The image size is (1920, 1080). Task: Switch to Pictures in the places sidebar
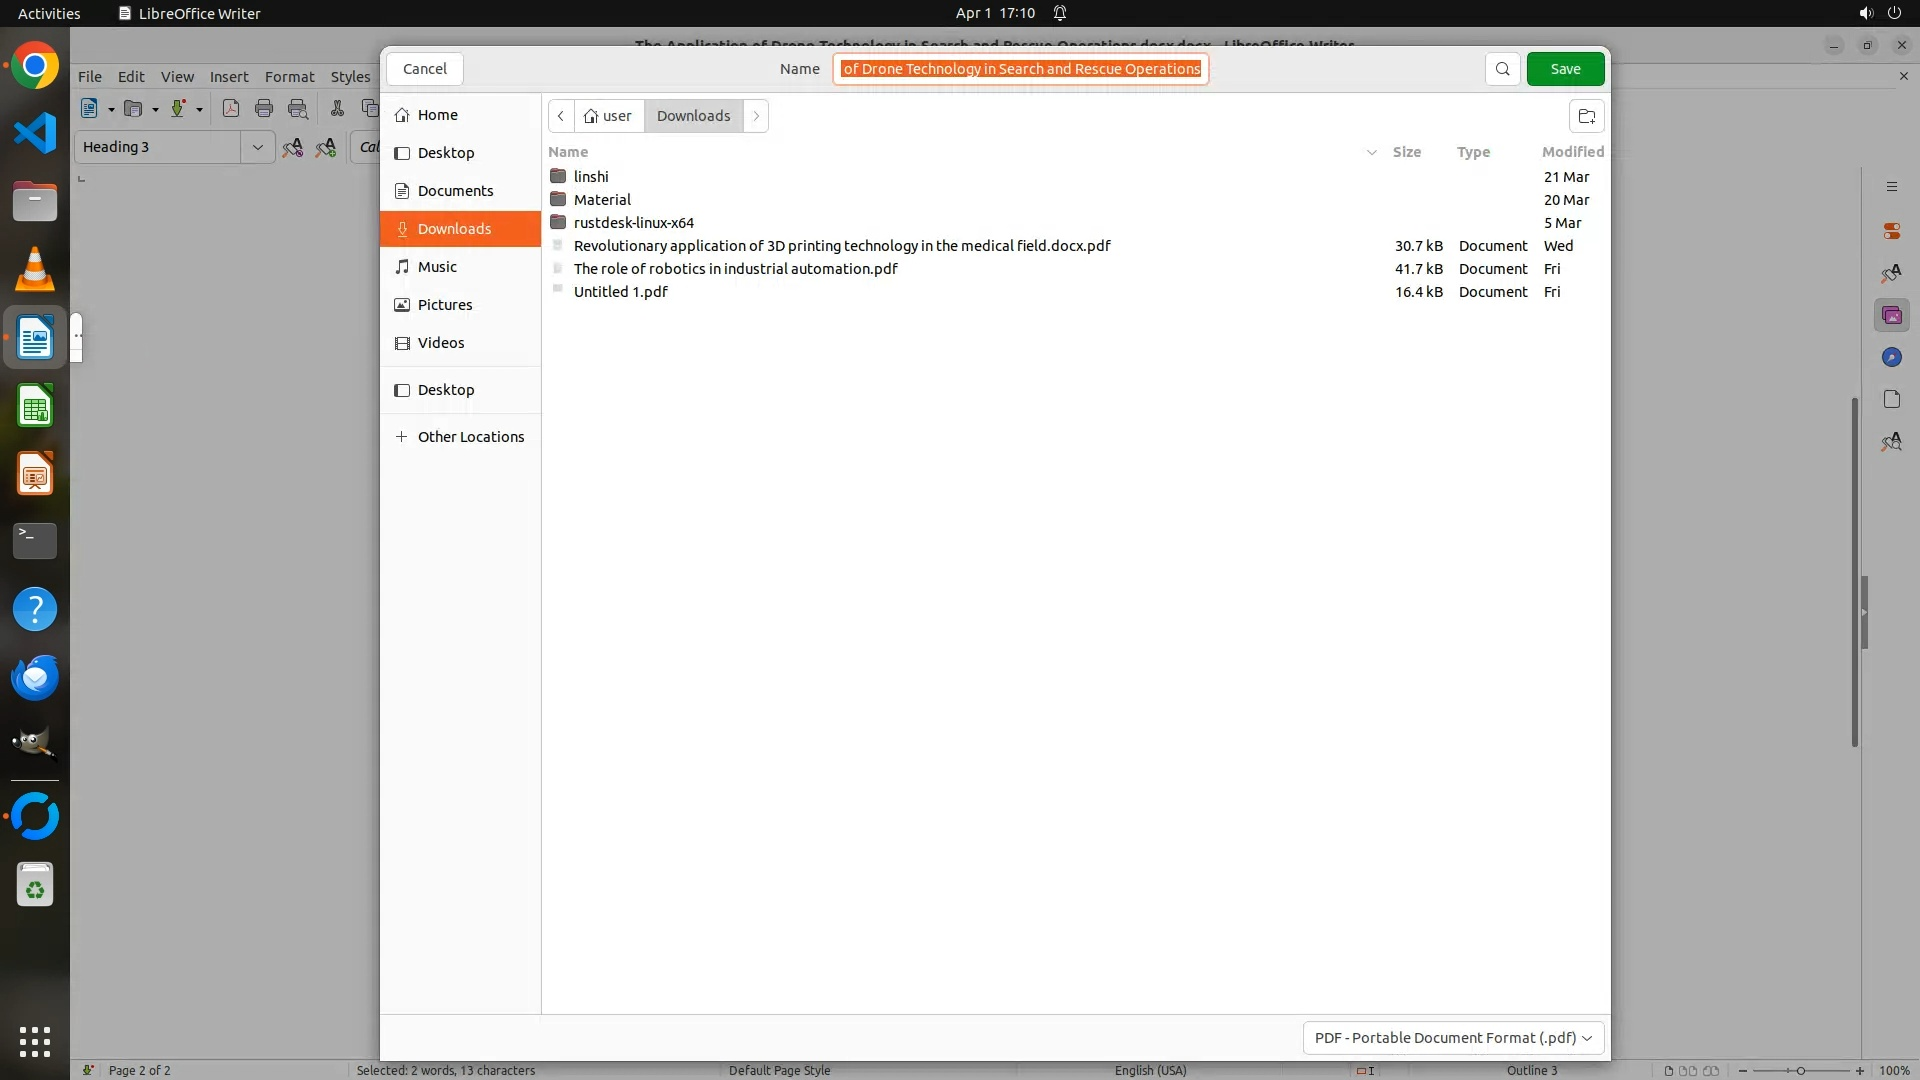point(445,305)
